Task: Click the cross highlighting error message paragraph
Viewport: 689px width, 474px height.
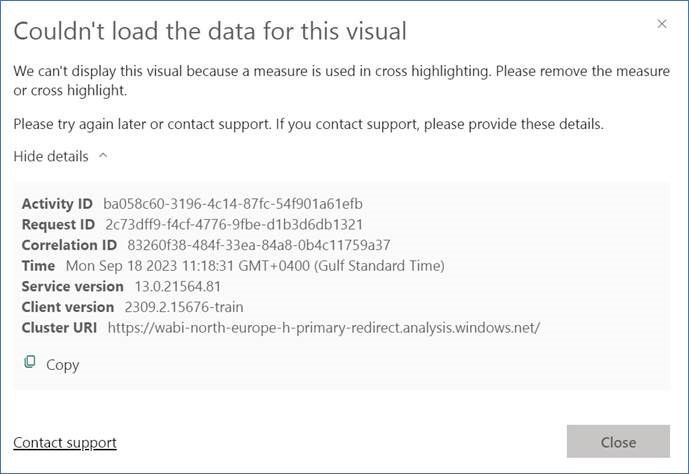Action: point(341,80)
